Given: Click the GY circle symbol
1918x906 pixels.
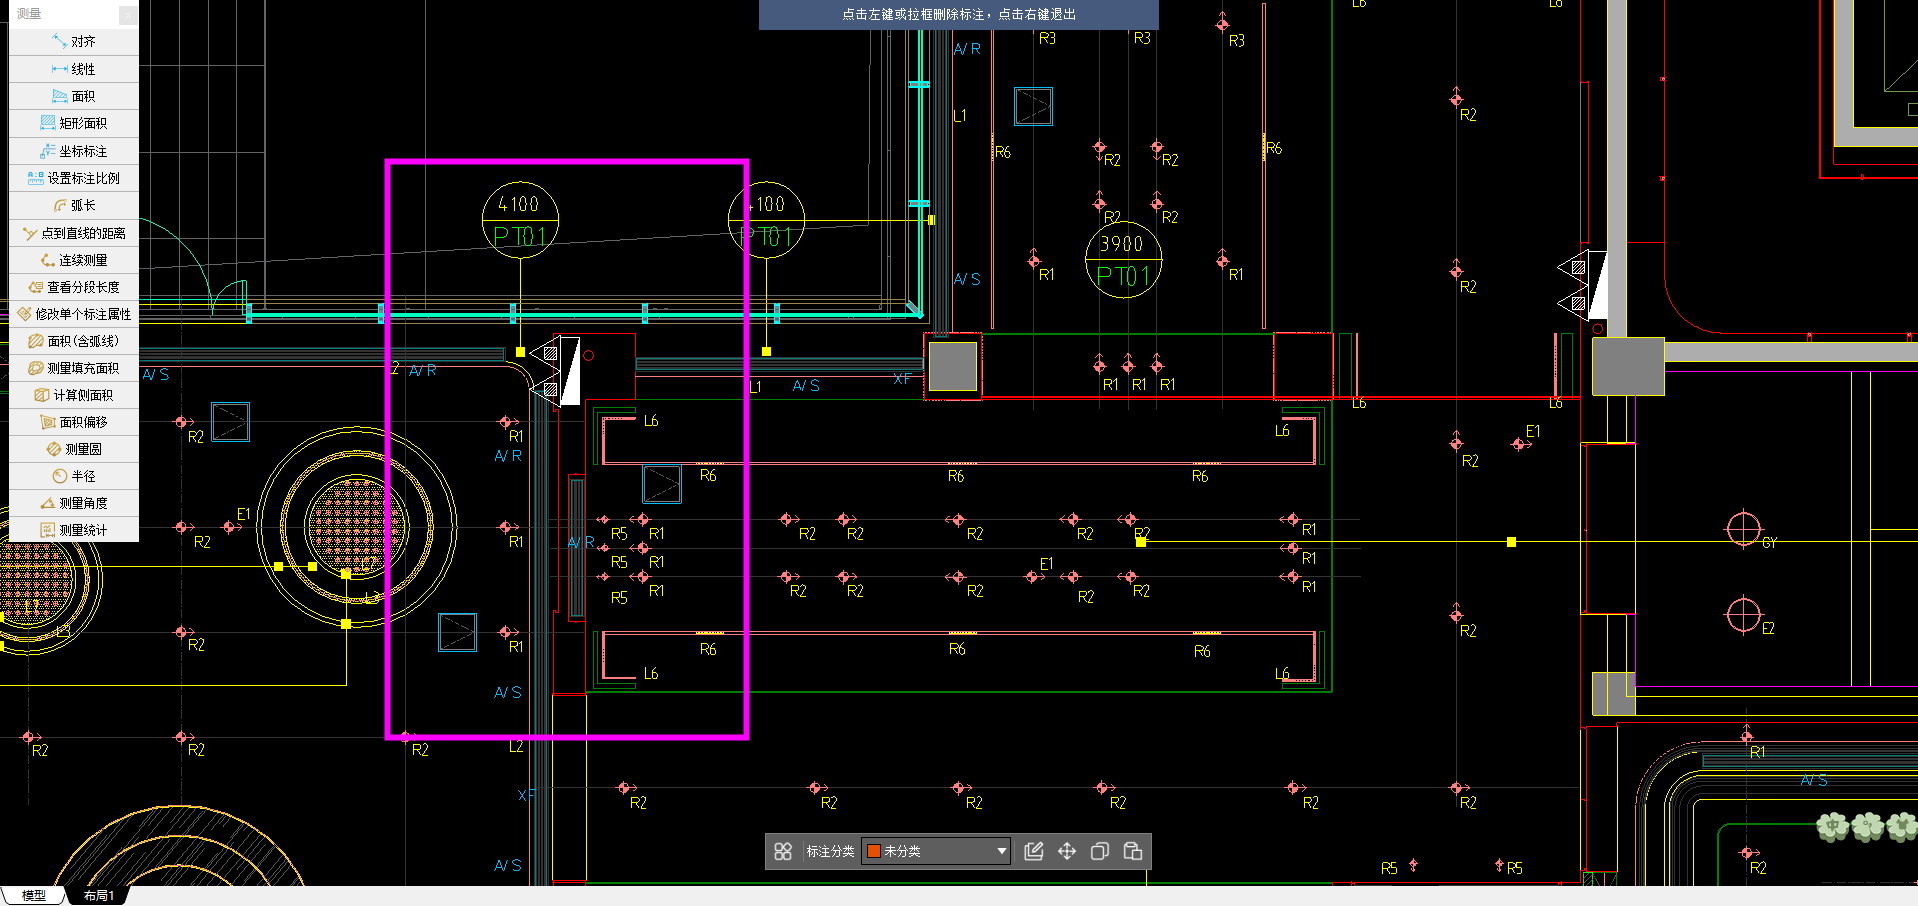Looking at the screenshot, I should pos(1744,529).
